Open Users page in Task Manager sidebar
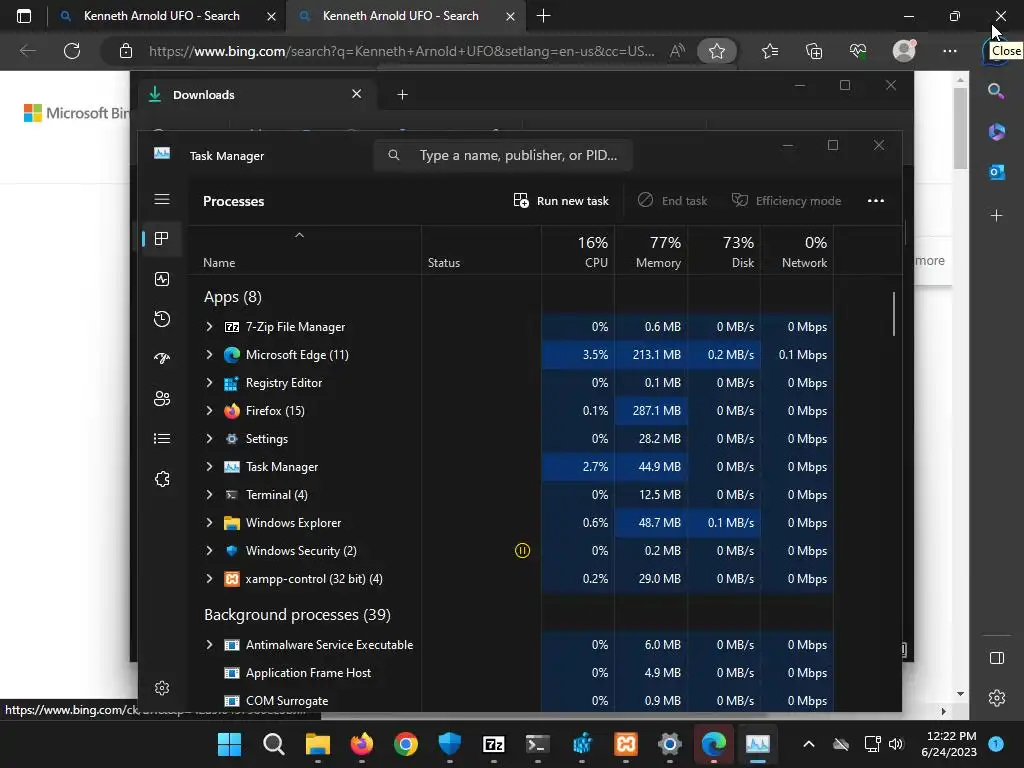 click(x=162, y=398)
